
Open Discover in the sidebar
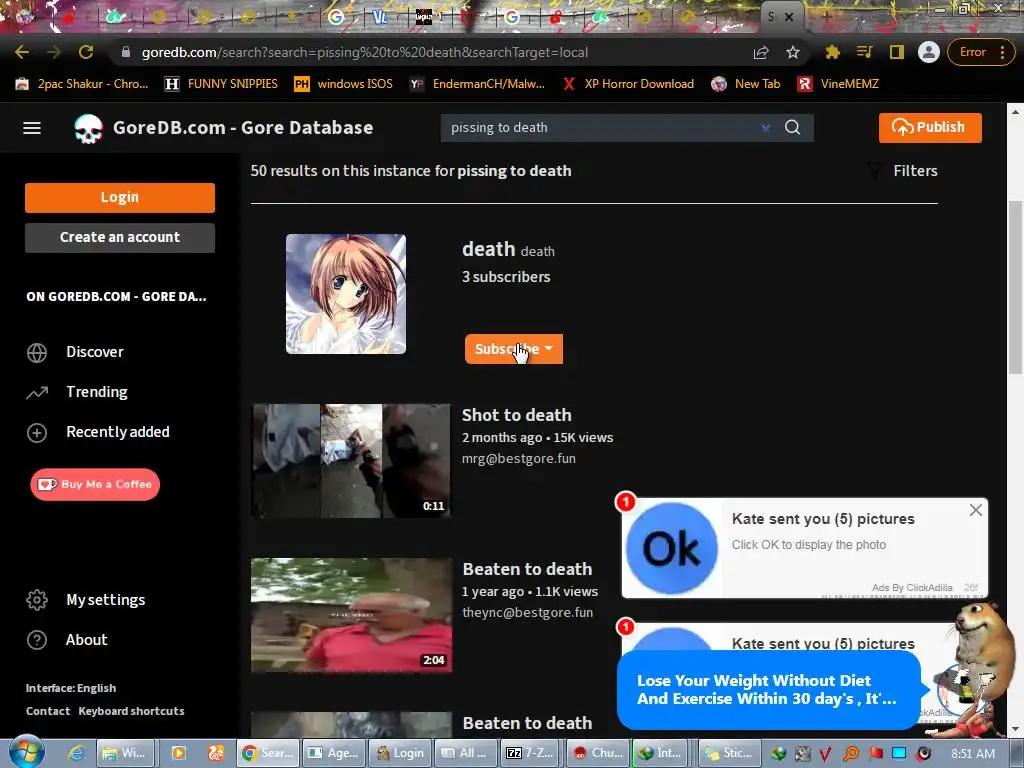[x=95, y=352]
